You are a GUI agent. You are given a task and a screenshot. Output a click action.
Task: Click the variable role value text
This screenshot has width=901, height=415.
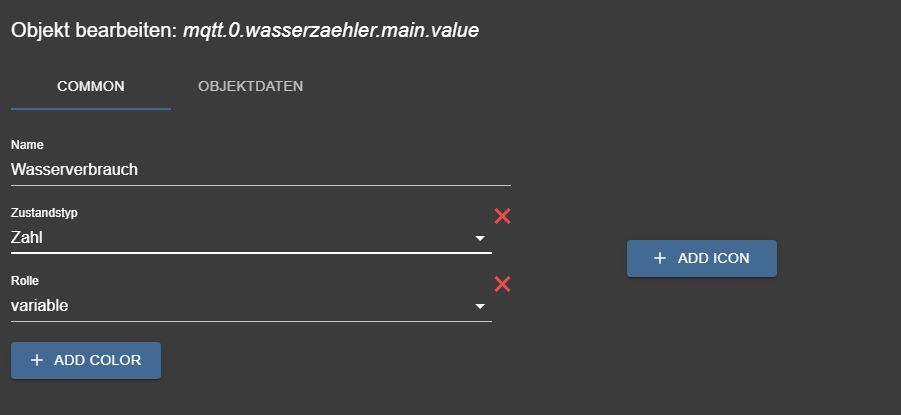point(40,306)
